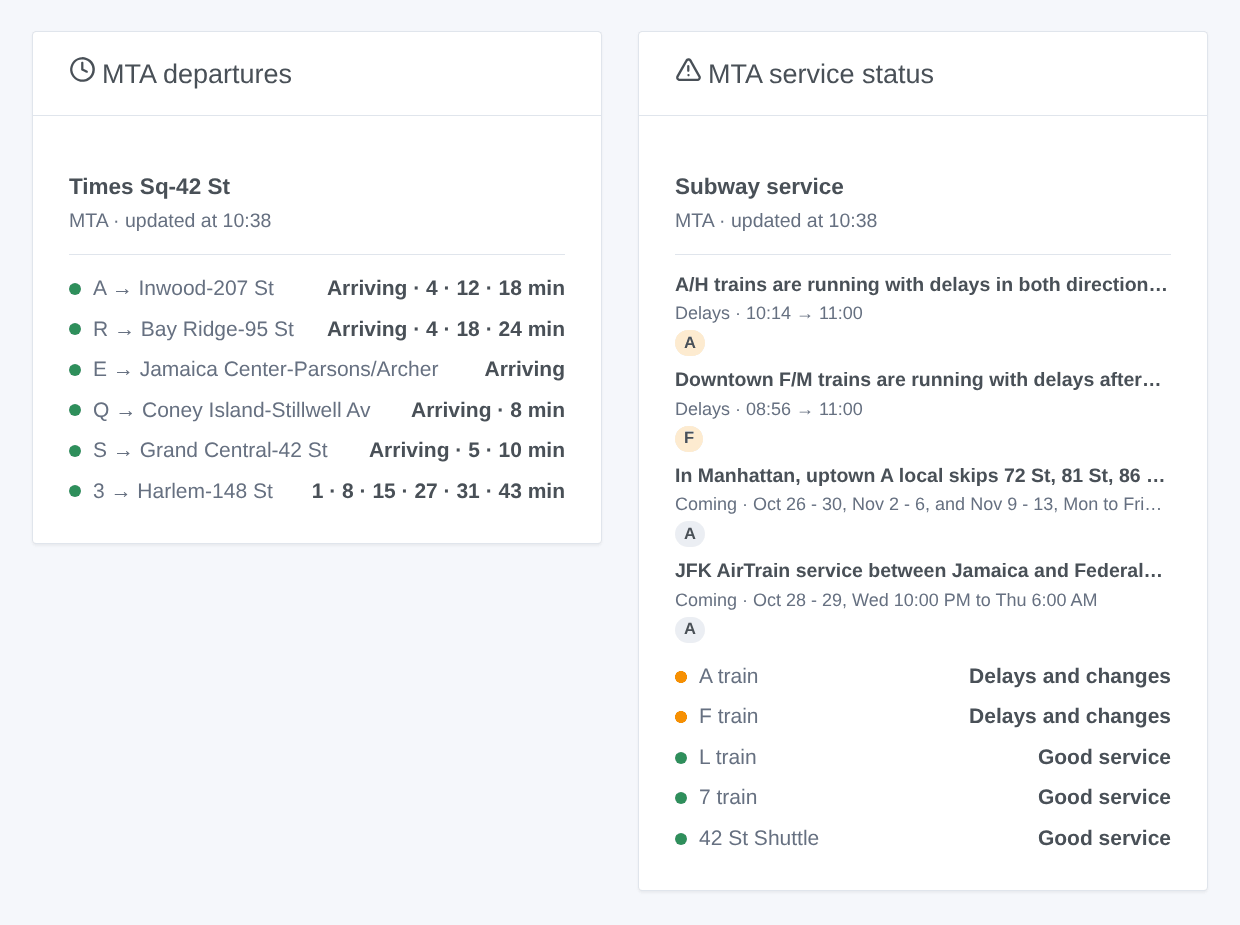The width and height of the screenshot is (1240, 925).
Task: Click the green dot of E to Jamaica Center
Action: pos(75,370)
